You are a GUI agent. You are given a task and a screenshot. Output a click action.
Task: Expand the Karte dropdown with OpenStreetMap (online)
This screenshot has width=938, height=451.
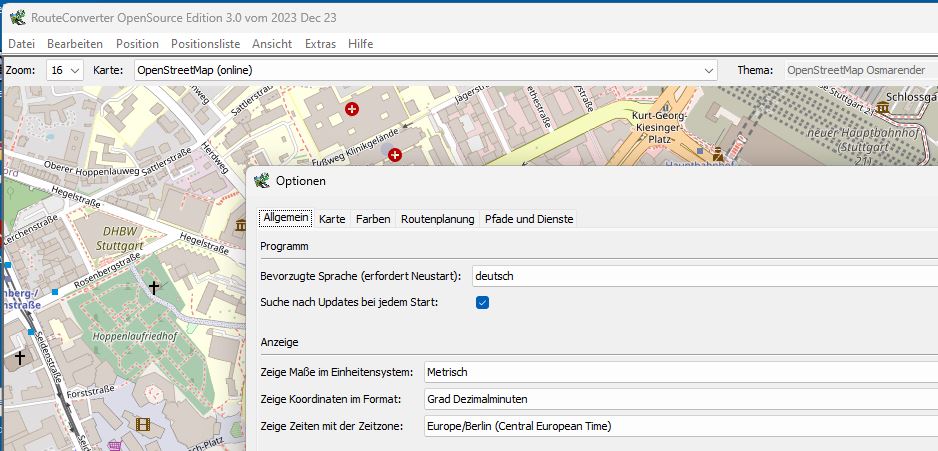[x=426, y=70]
